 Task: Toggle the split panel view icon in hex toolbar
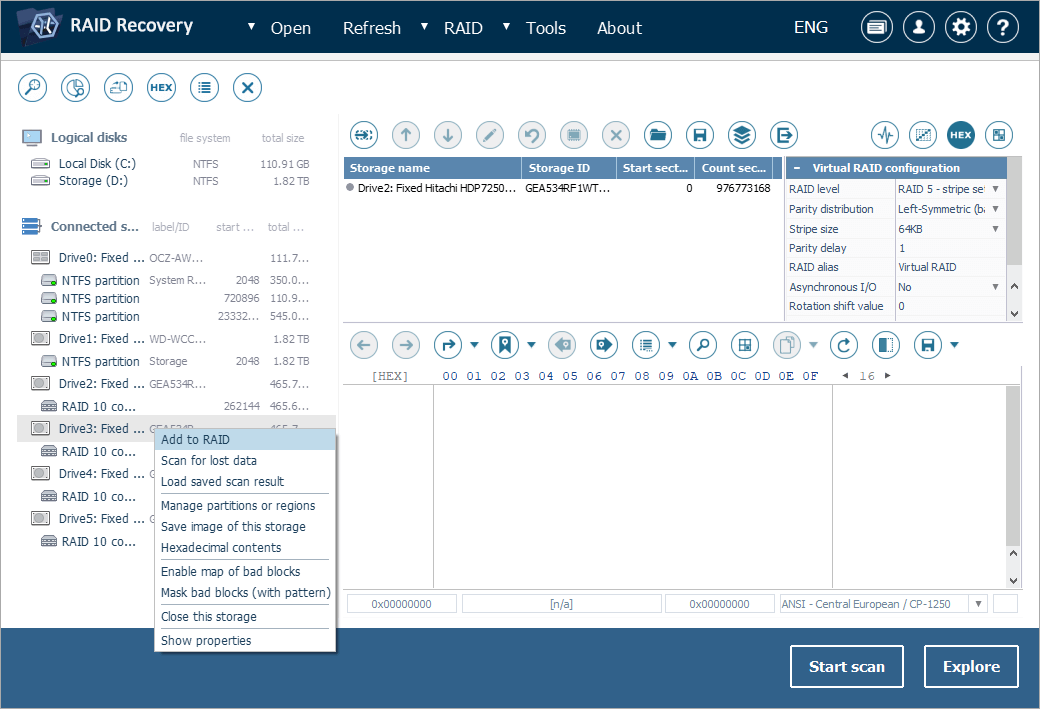[885, 345]
